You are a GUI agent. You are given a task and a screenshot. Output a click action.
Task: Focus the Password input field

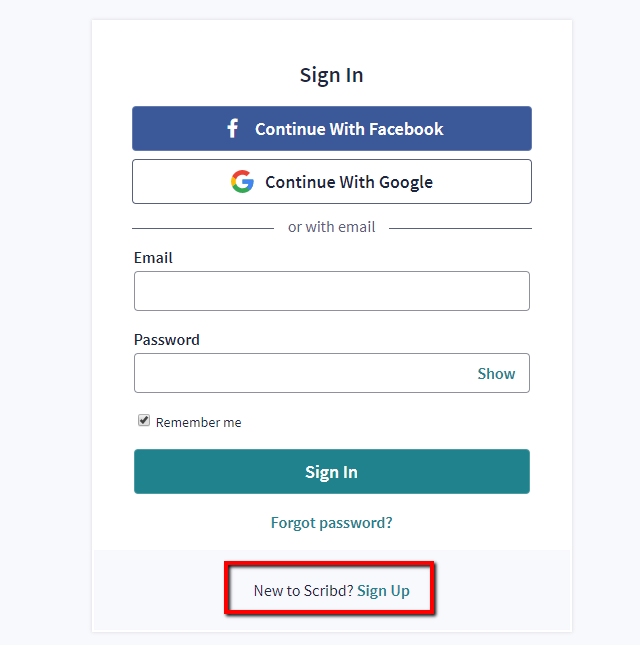click(x=300, y=373)
